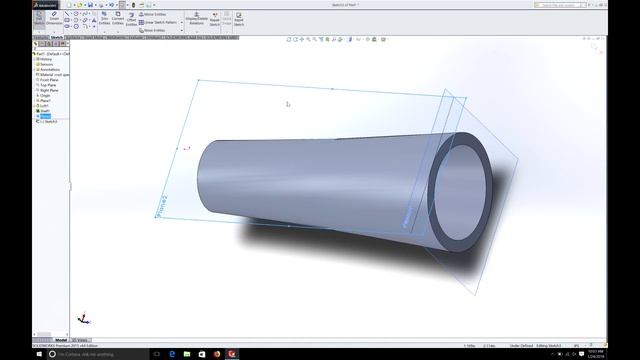Expand the Annotations tree node

coord(34,70)
